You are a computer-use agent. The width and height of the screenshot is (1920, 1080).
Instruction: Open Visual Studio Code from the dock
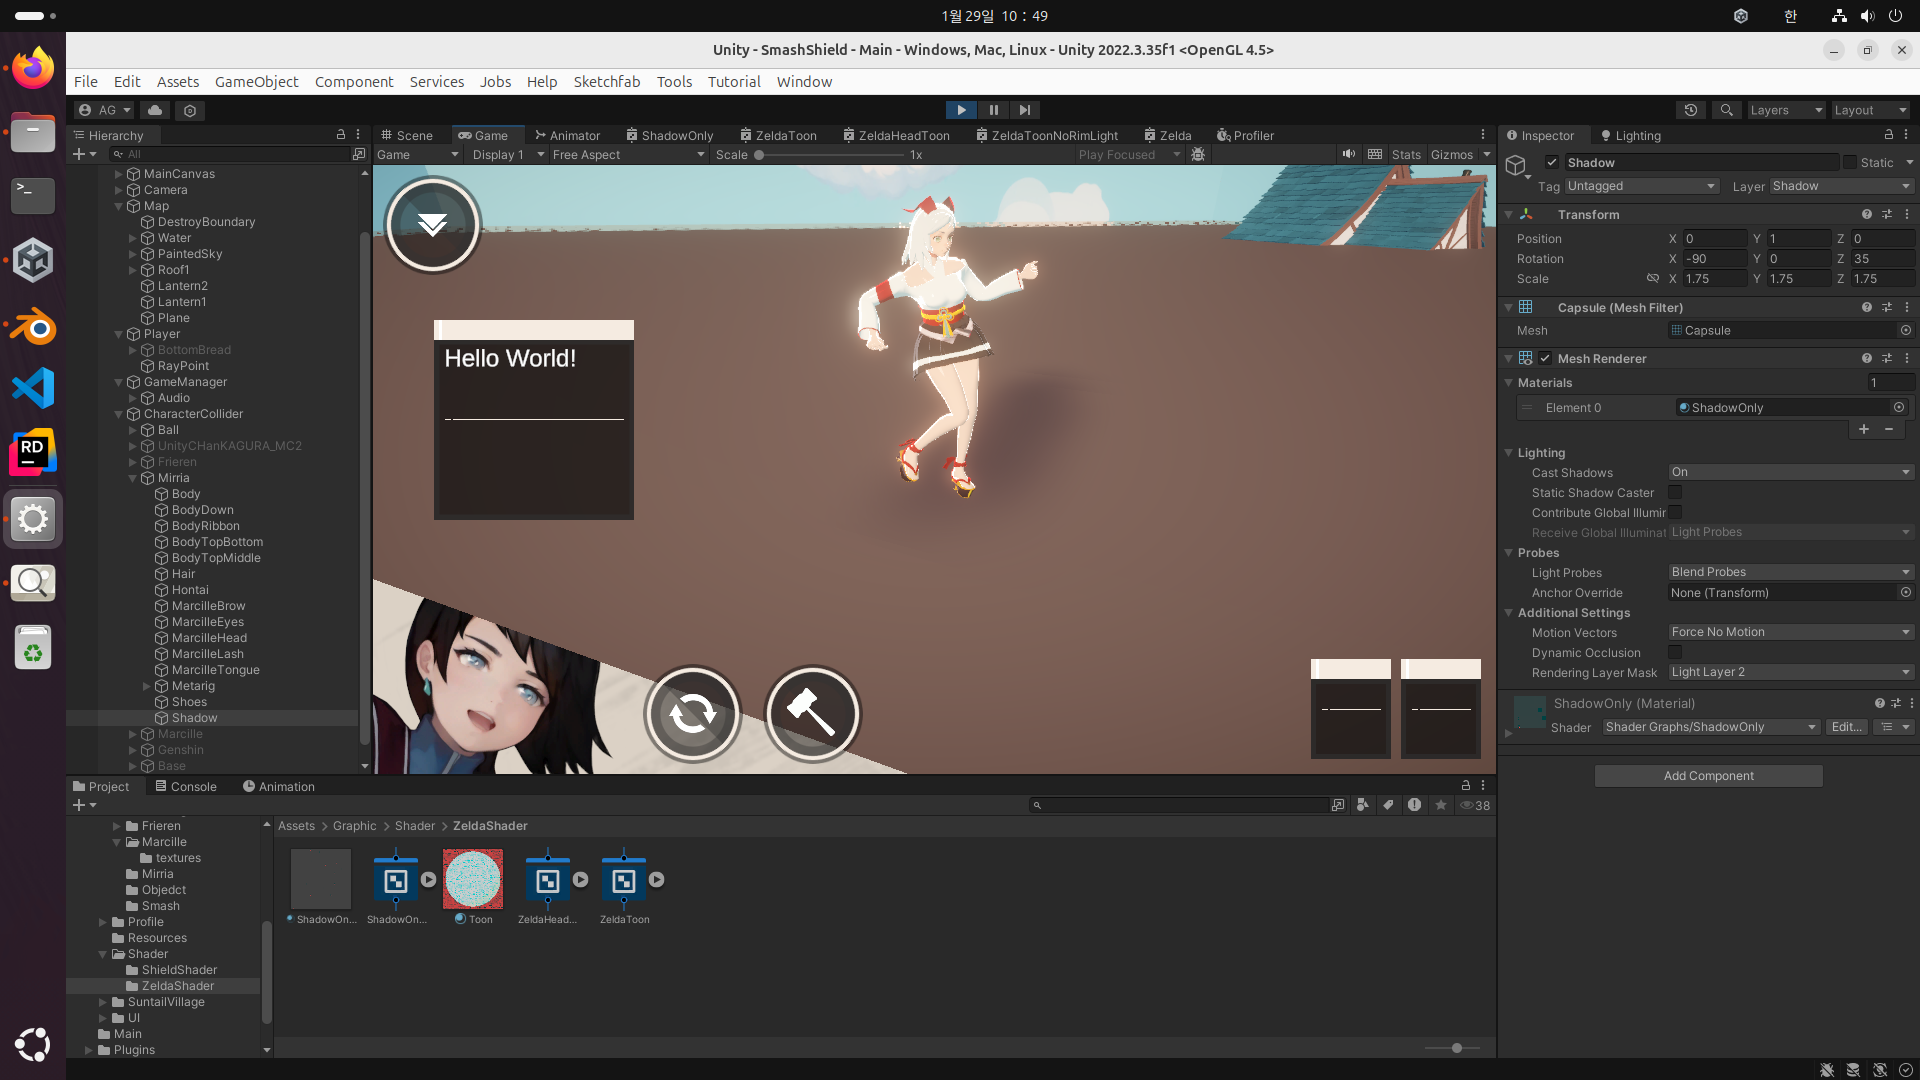33,388
